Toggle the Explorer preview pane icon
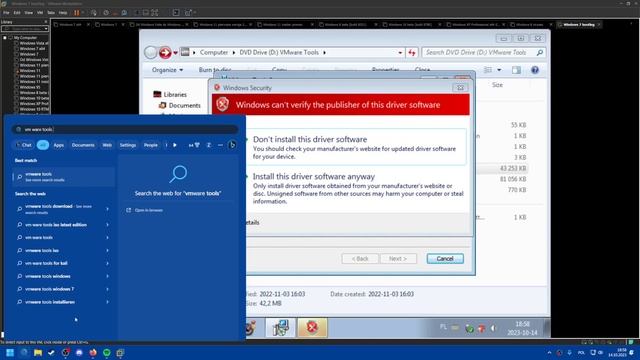Viewport: 640px width, 360px height. click(516, 70)
